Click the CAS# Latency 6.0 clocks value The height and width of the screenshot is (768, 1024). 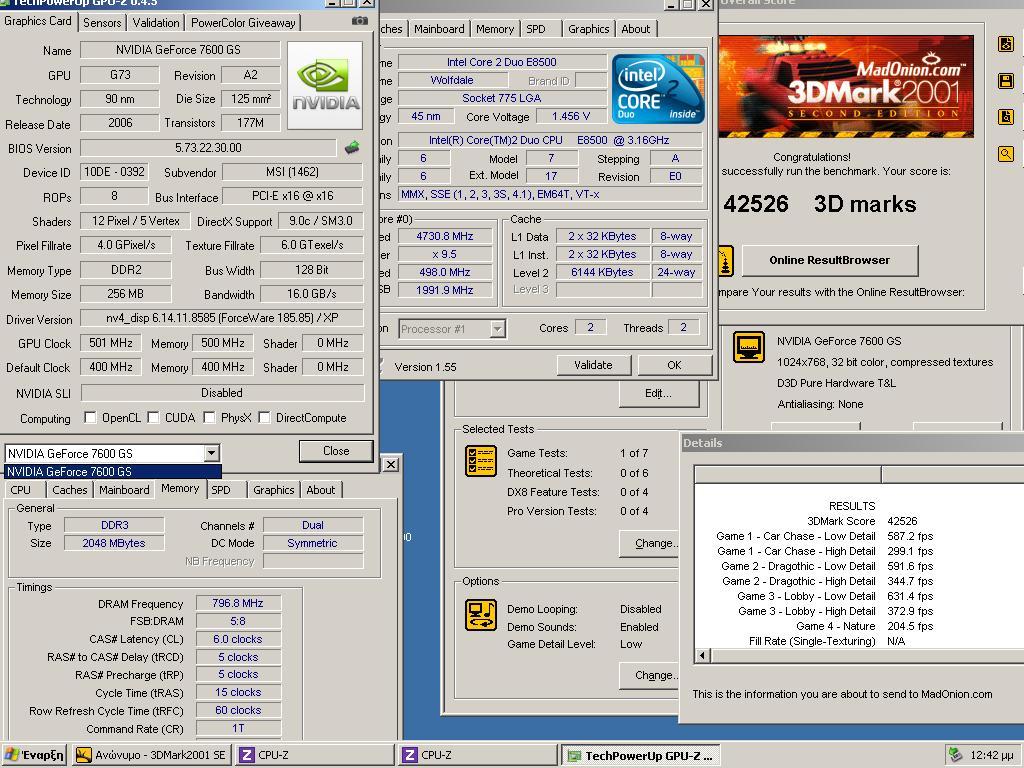coord(238,639)
